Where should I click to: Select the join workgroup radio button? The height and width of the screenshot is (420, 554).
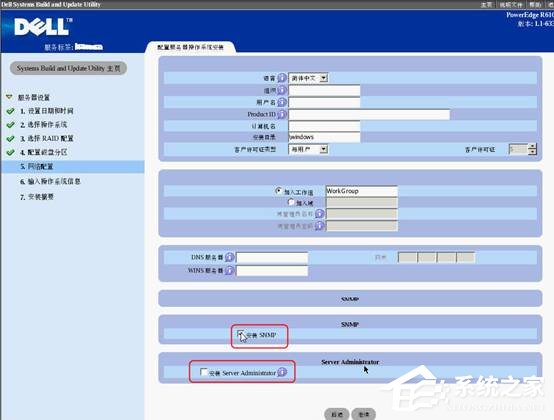[x=278, y=191]
